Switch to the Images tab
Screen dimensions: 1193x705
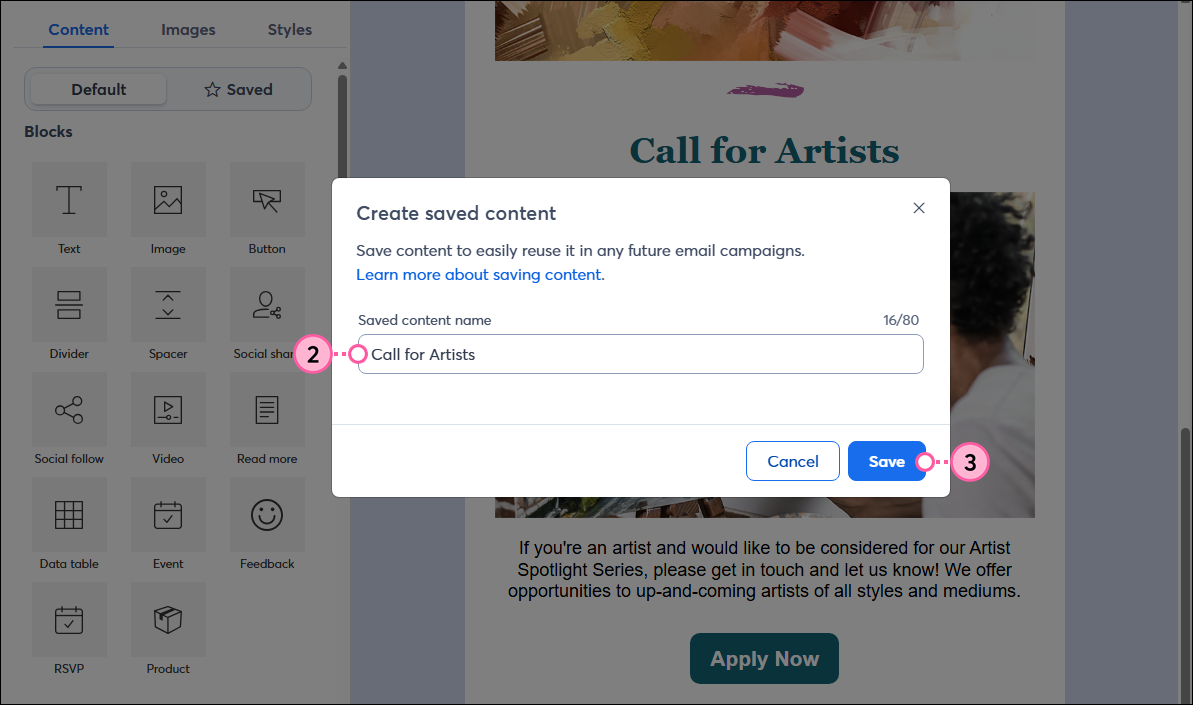point(188,29)
